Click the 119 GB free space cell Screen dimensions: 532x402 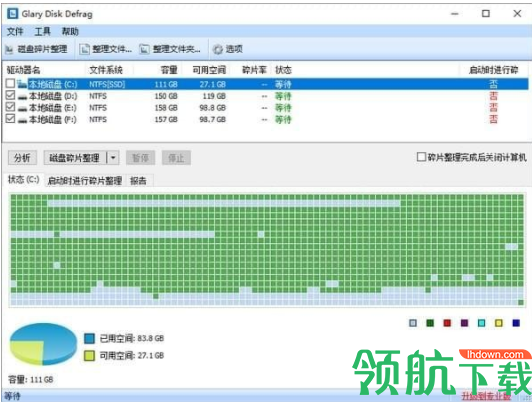coord(214,96)
